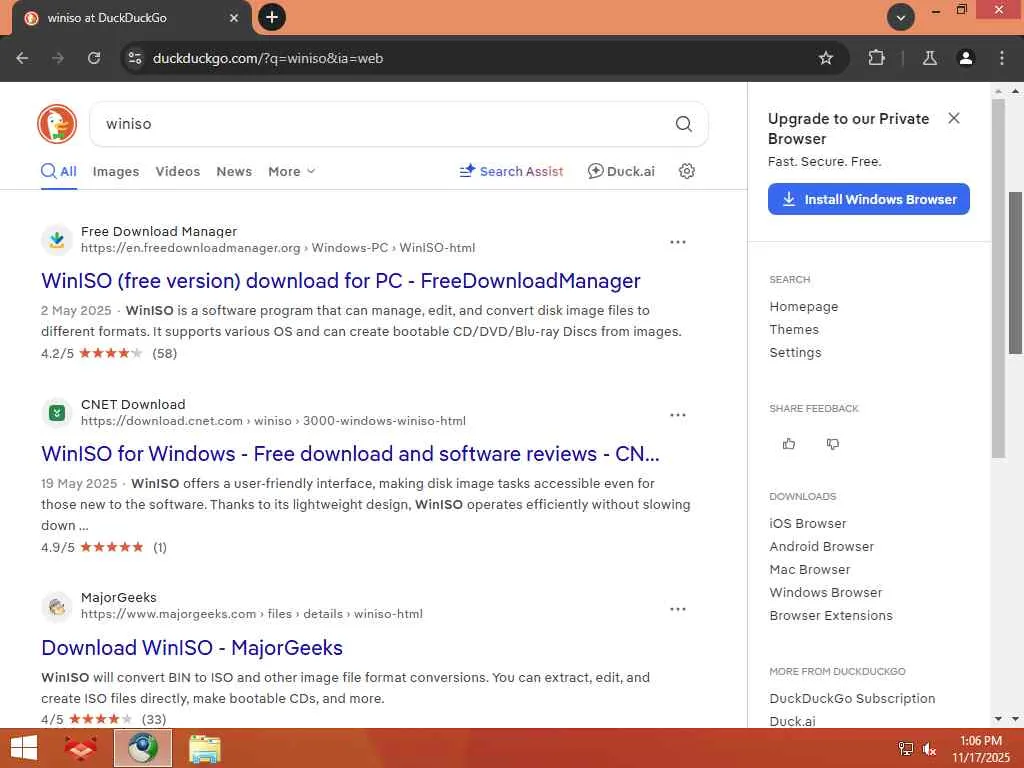Click the thumbs up feedback icon
The height and width of the screenshot is (768, 1024).
pos(789,444)
